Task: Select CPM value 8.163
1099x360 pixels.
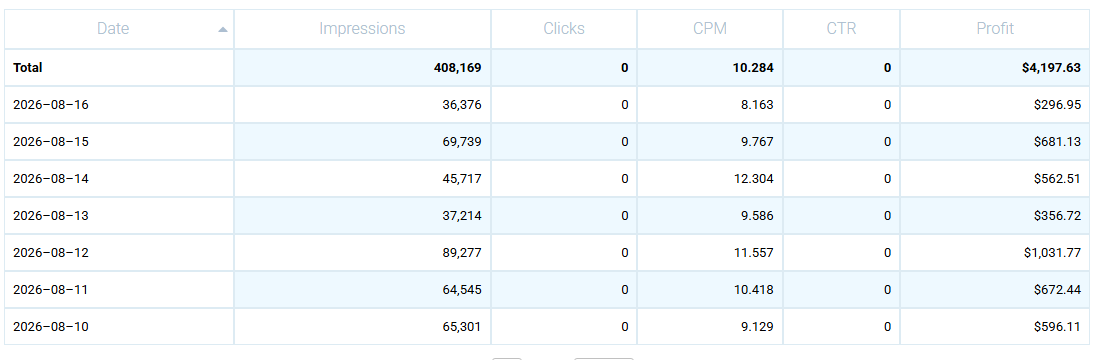Action: coord(758,105)
